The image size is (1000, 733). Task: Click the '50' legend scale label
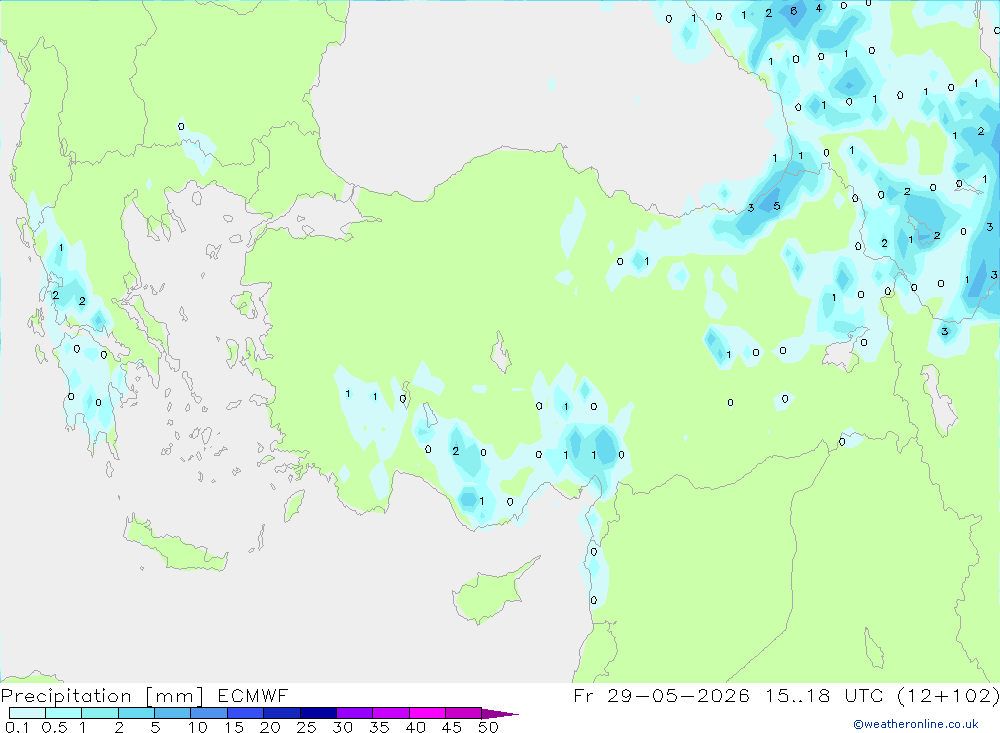click(x=489, y=727)
